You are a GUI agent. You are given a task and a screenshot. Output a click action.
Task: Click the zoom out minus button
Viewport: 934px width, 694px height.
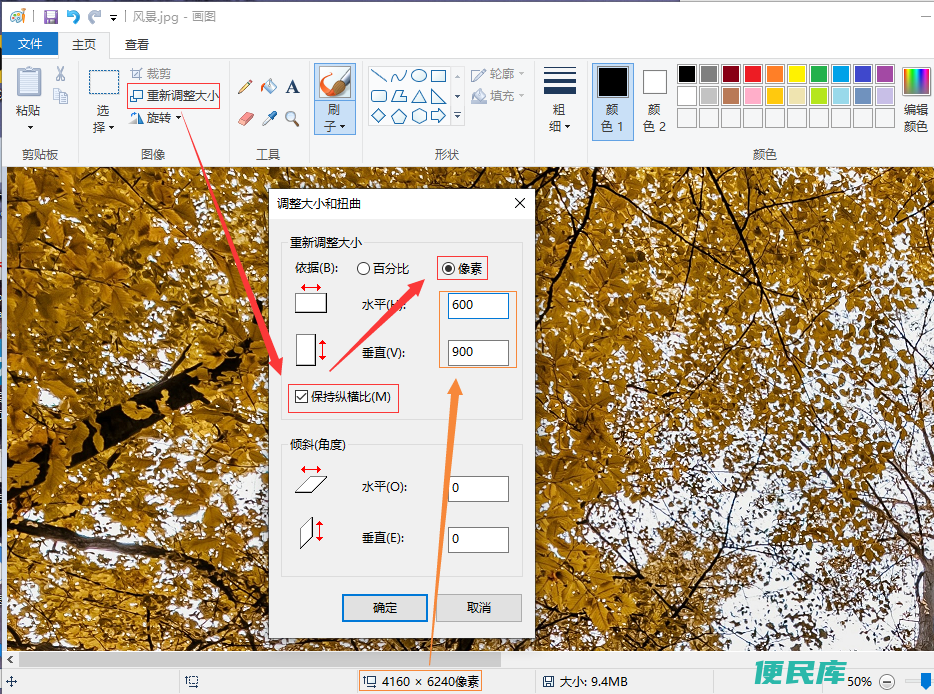pos(887,681)
